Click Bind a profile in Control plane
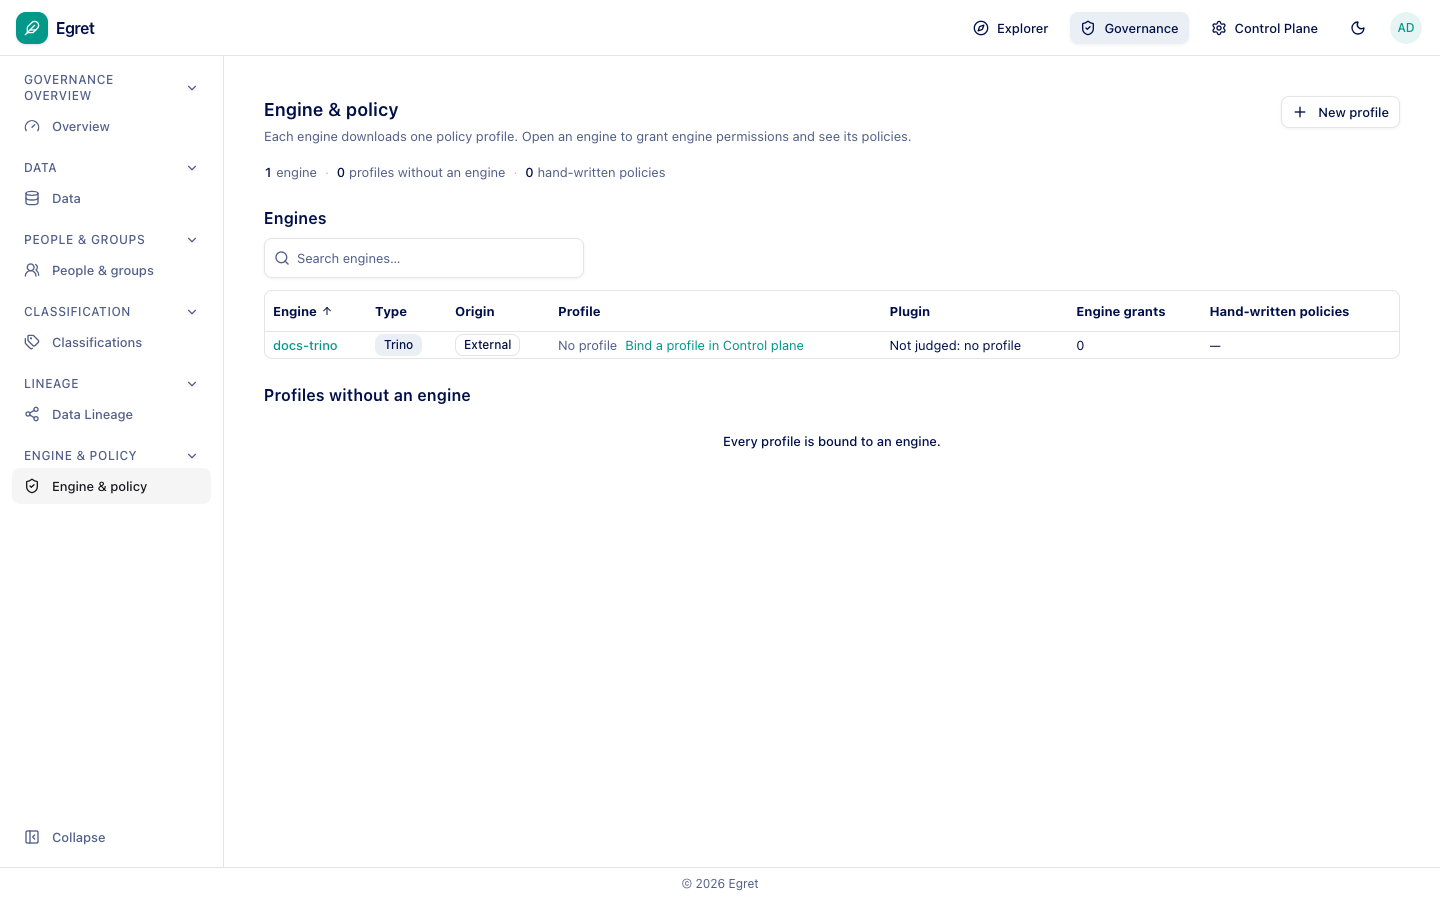 [714, 345]
